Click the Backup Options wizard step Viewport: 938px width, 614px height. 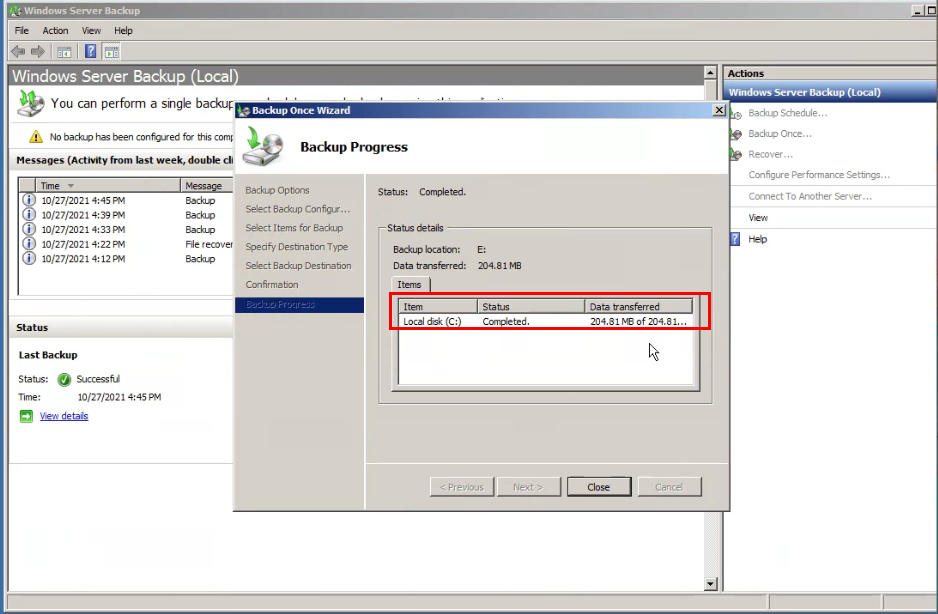pos(278,190)
